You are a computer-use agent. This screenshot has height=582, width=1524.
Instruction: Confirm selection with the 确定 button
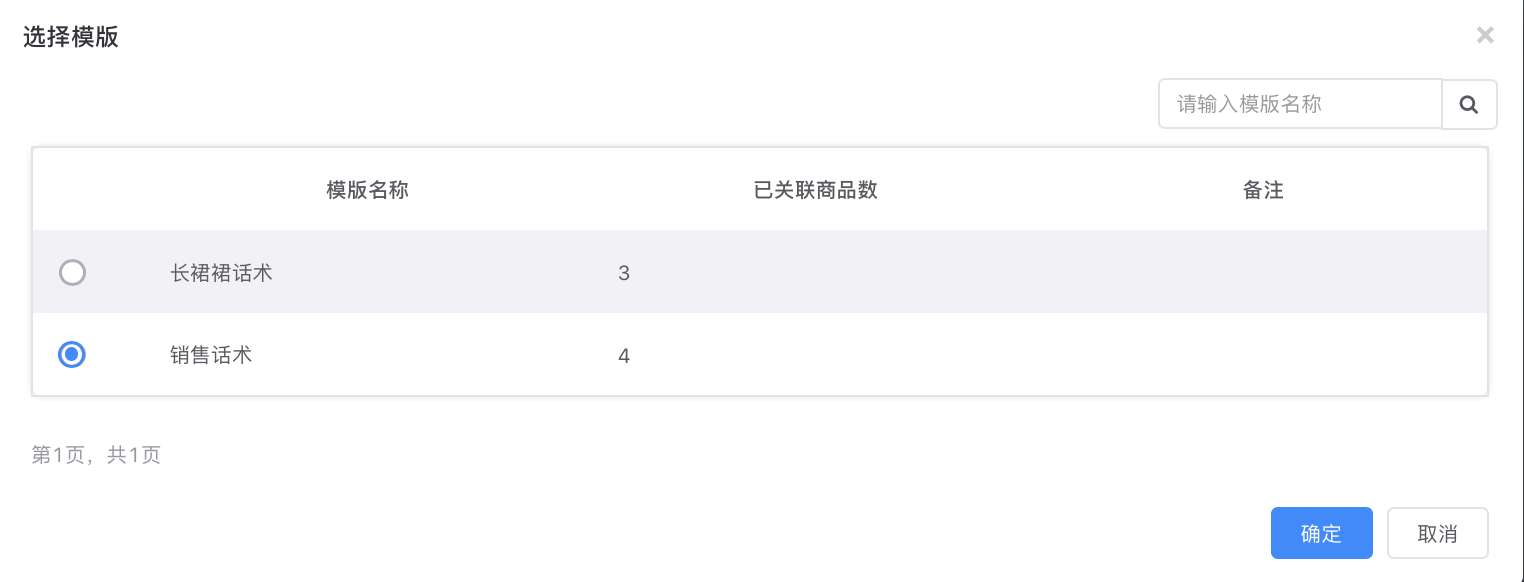[x=1321, y=533]
